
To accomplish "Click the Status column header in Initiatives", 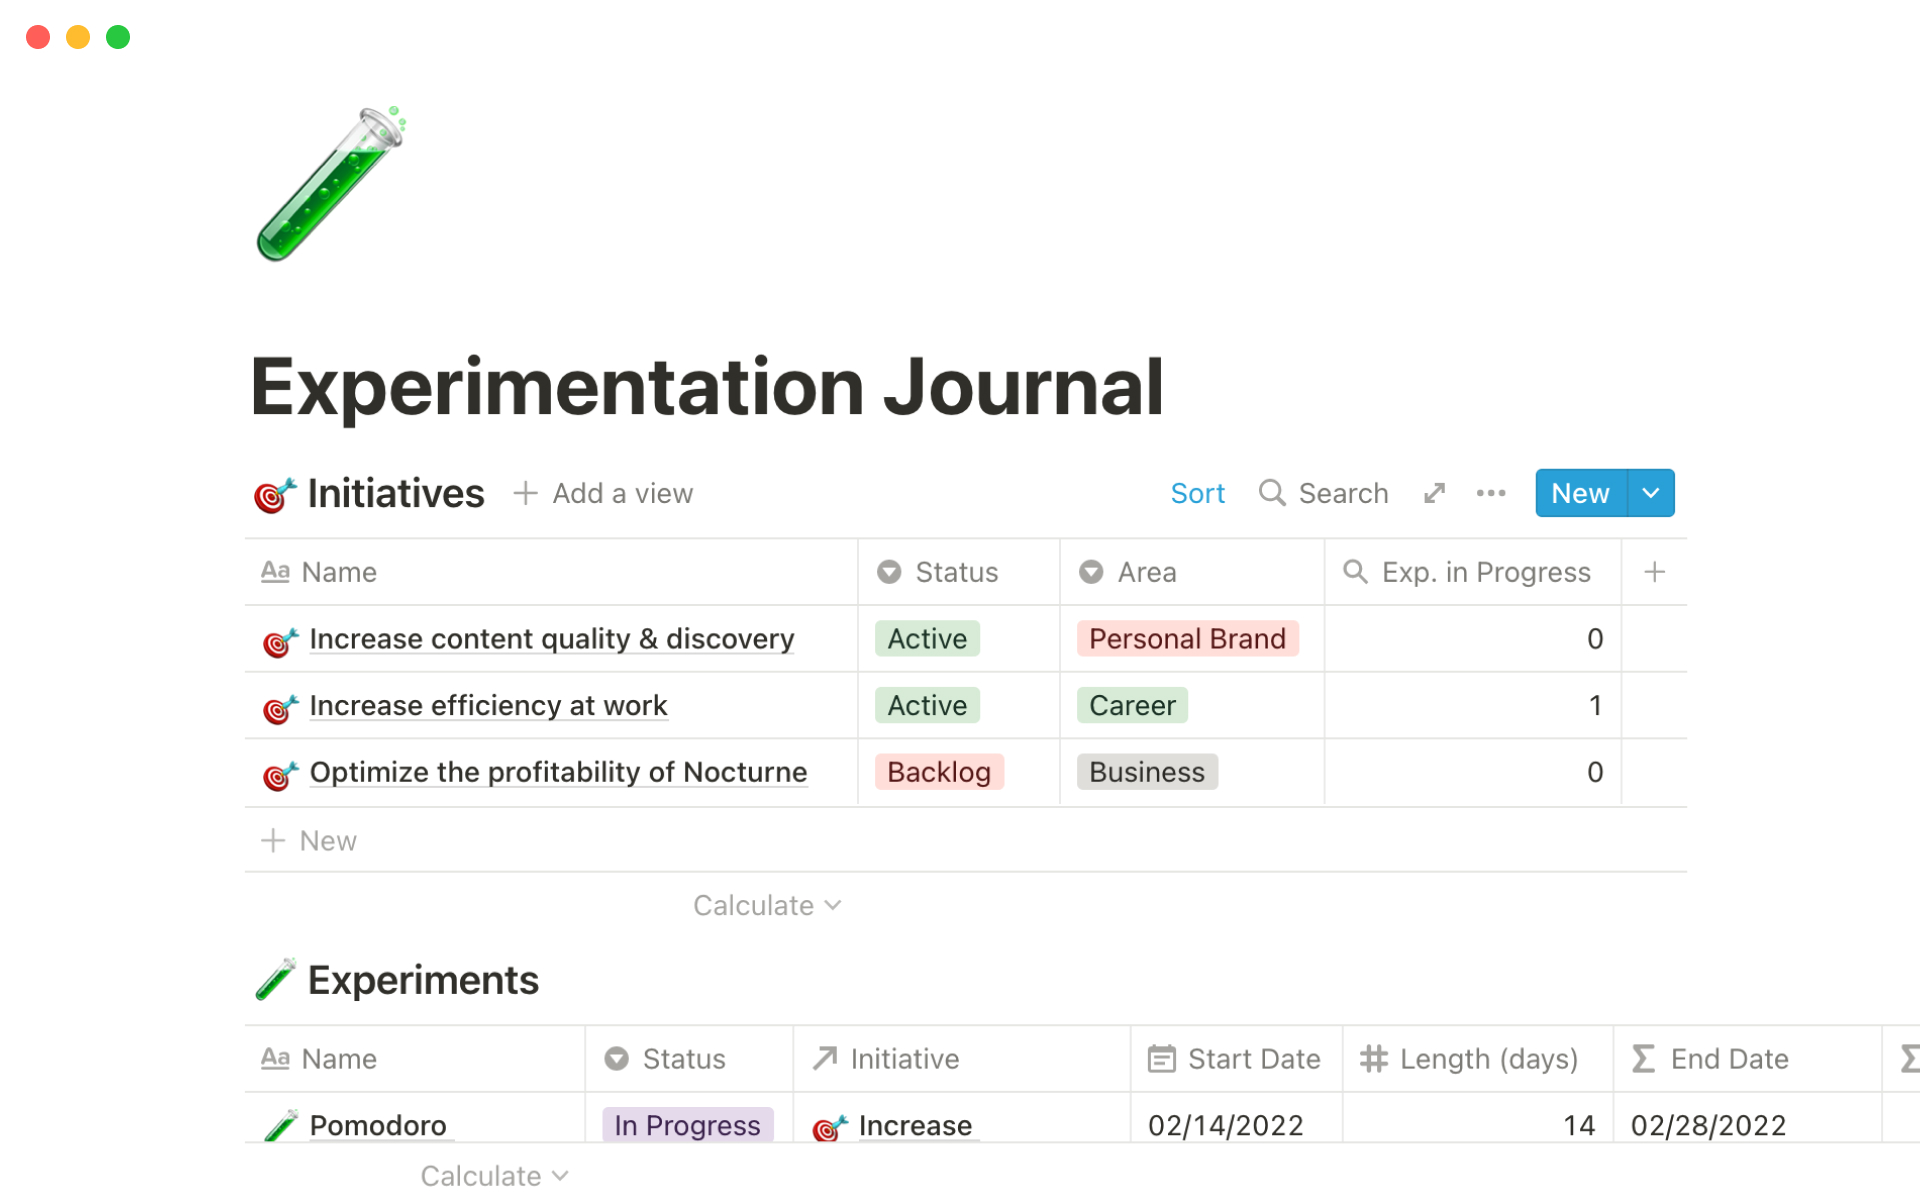I will tap(956, 572).
